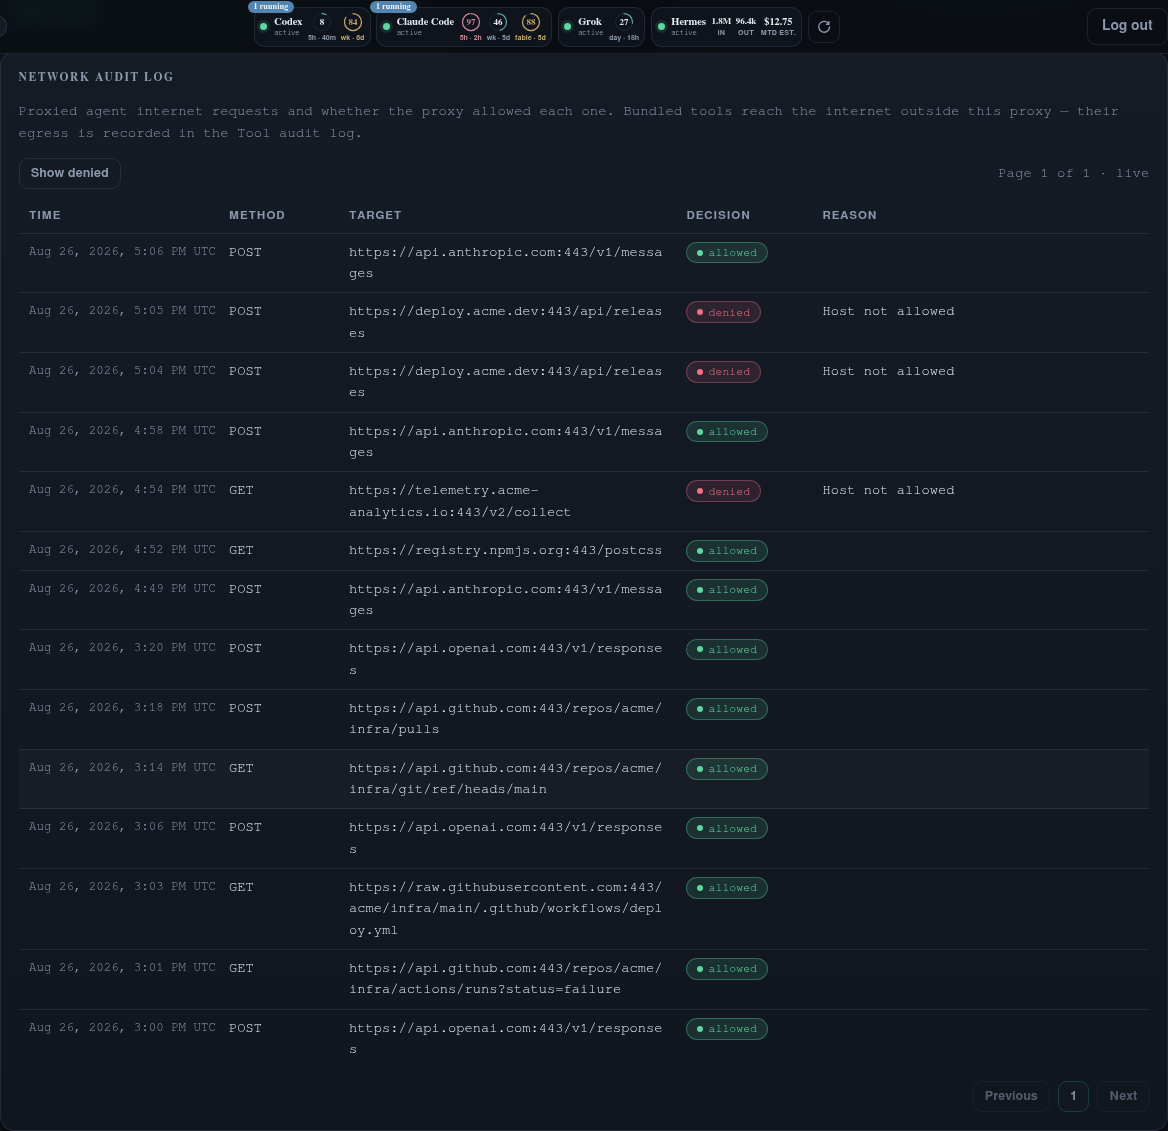Click the allowed badge for 5:06 PM request
The width and height of the screenshot is (1168, 1131).
pos(726,253)
